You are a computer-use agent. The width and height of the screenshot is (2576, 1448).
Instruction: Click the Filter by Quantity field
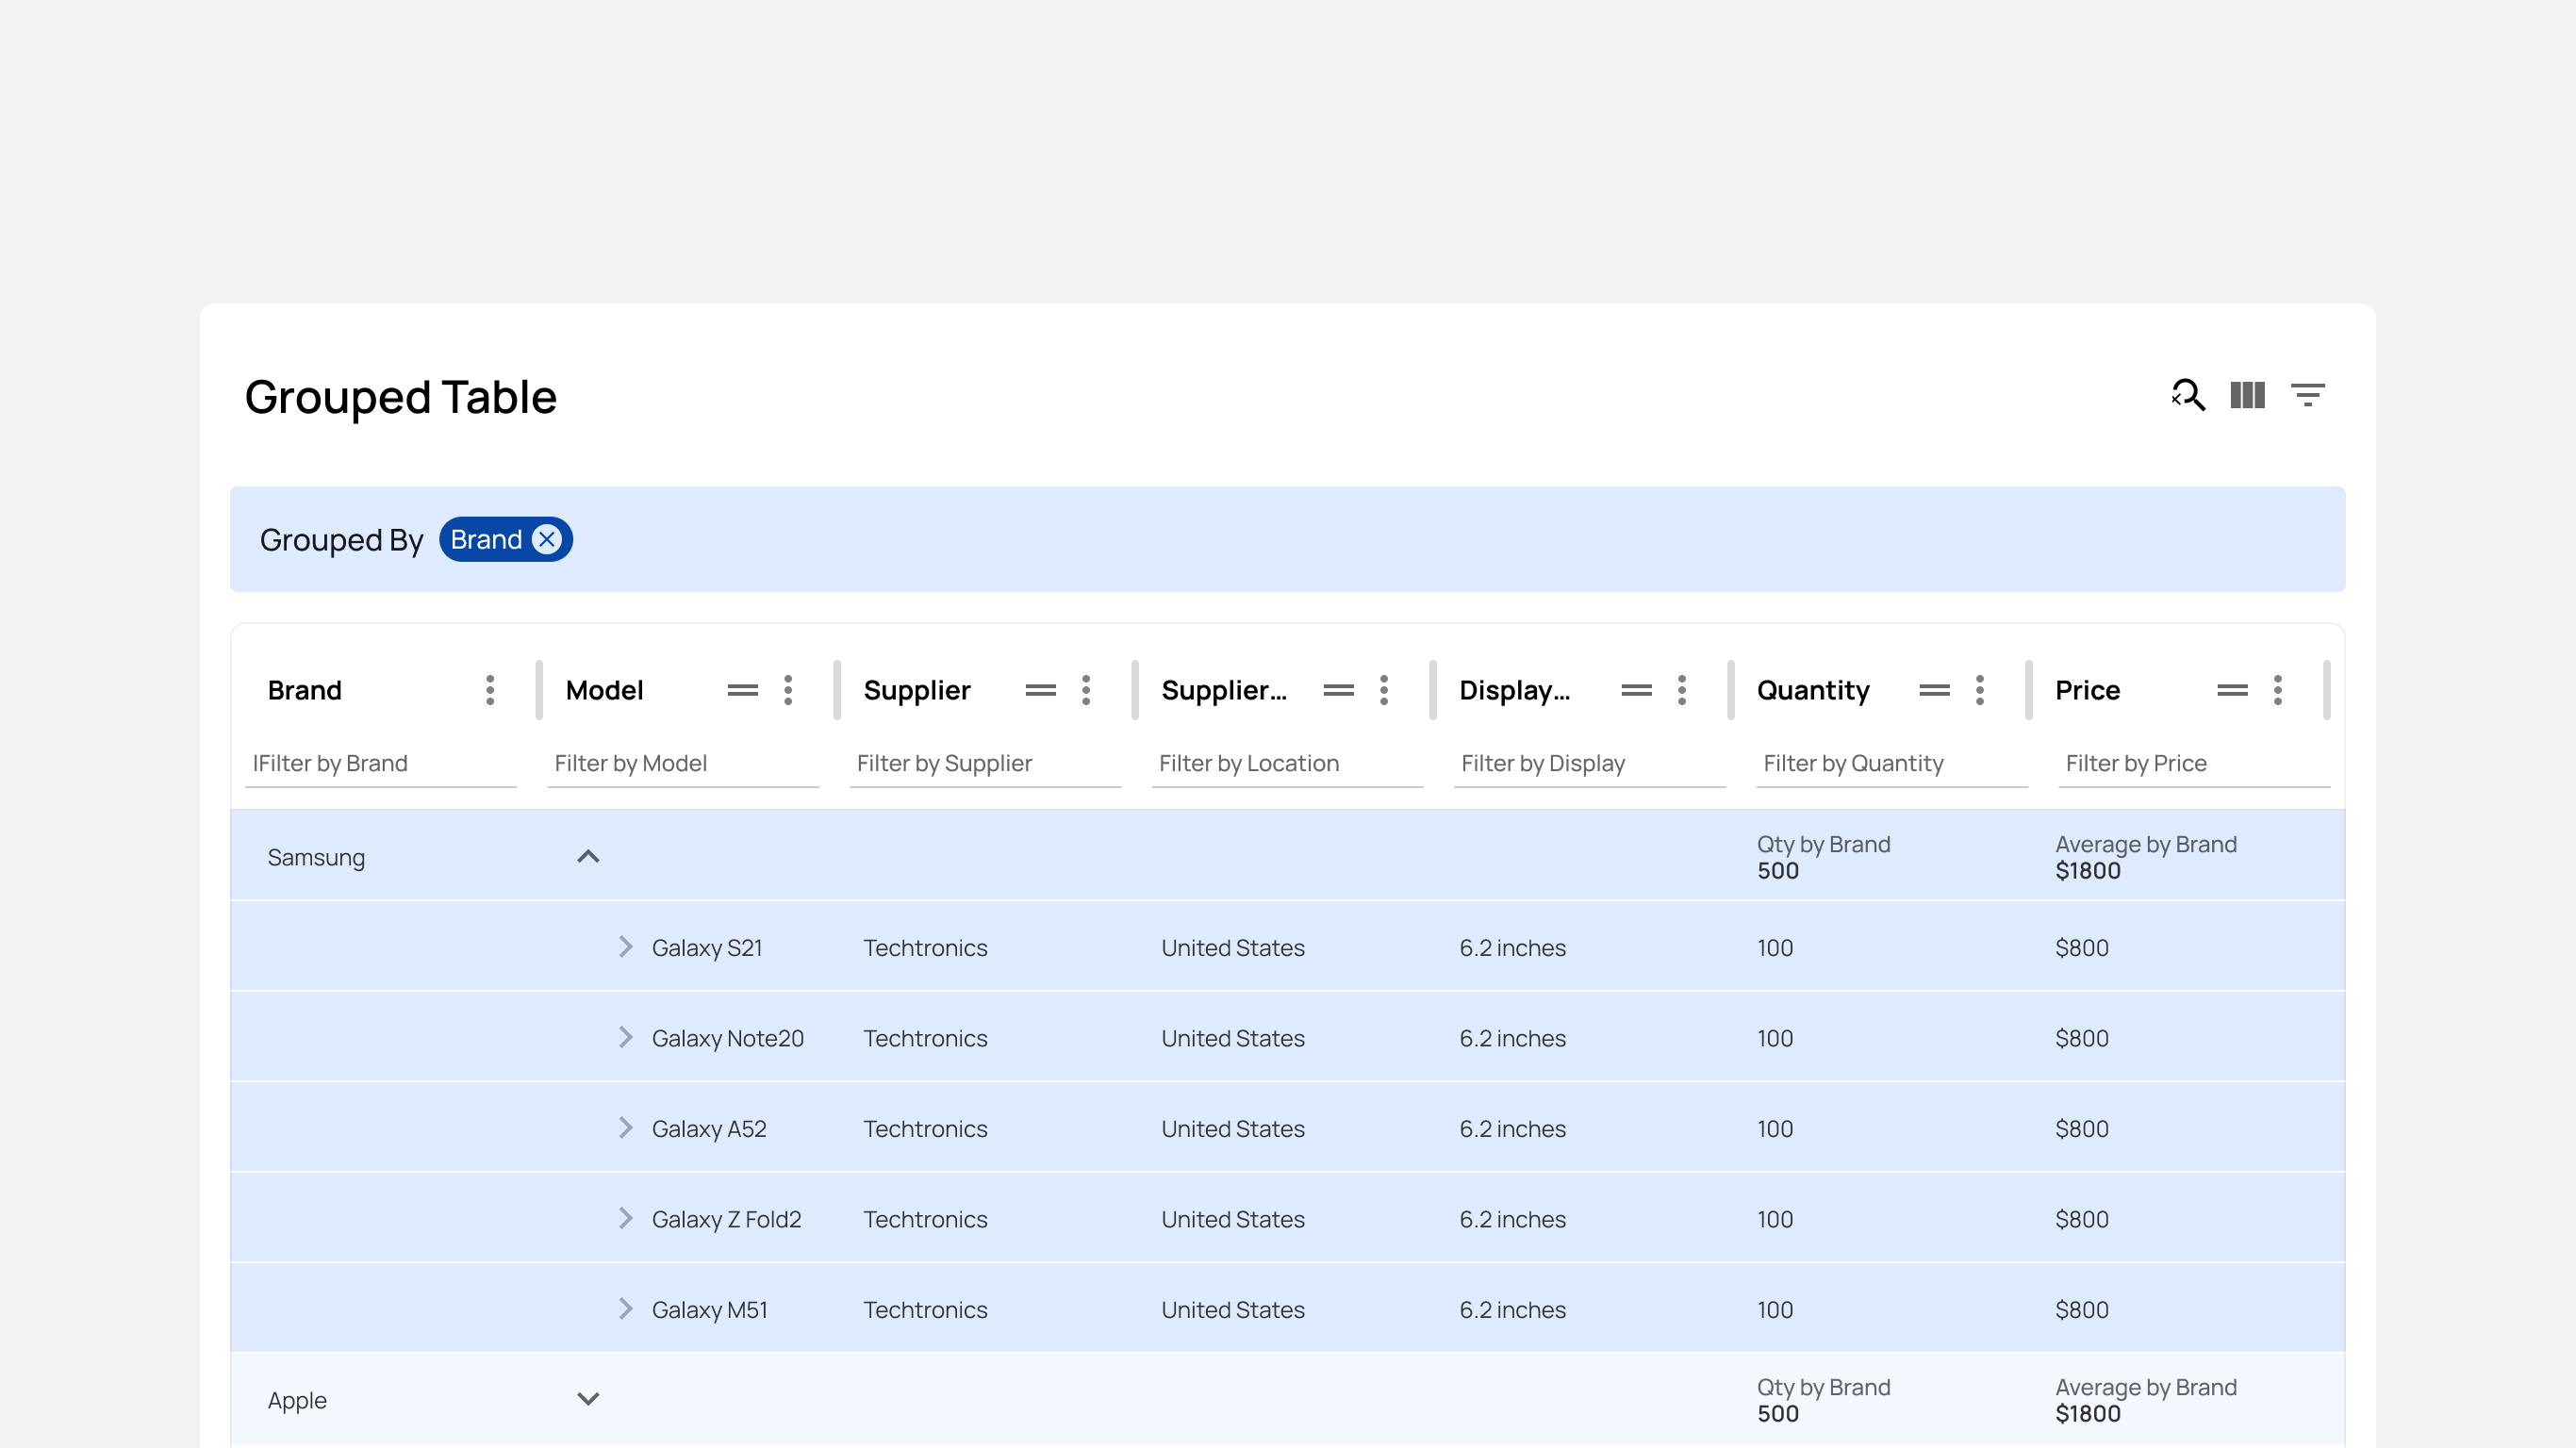point(1892,763)
